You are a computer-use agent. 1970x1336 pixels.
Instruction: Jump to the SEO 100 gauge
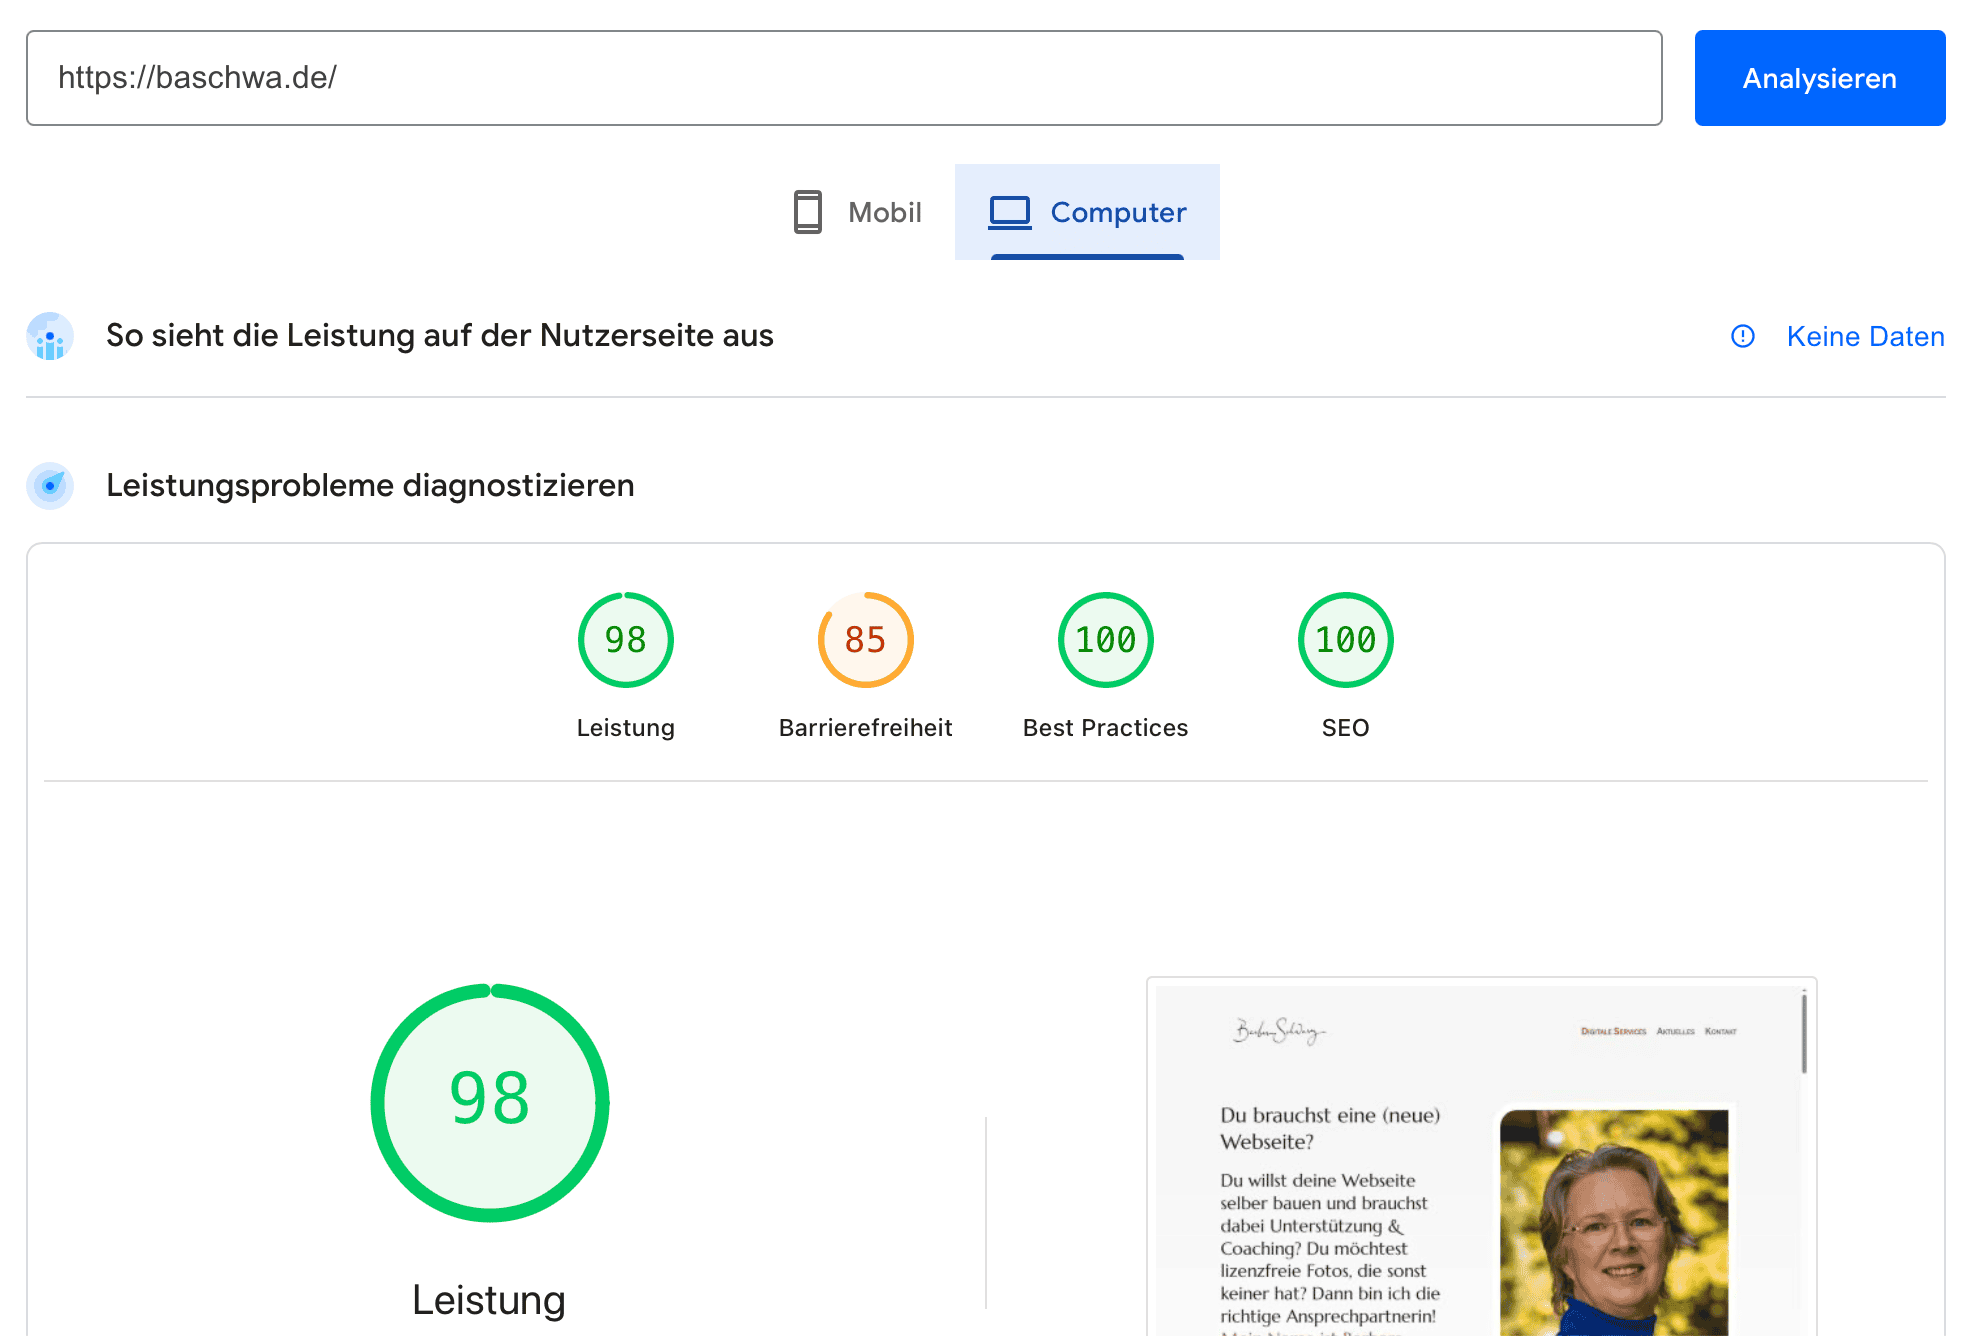(x=1345, y=640)
